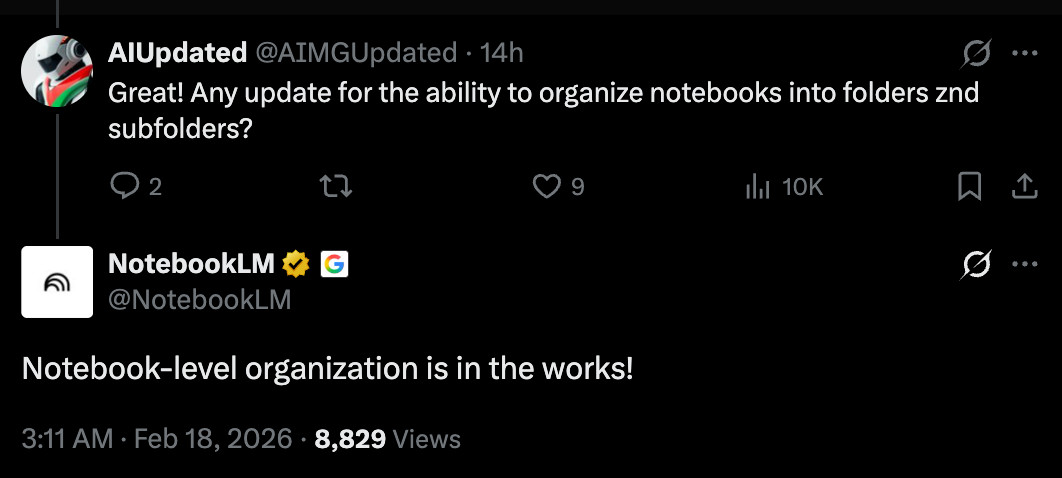Share AIUpdated's post via share icon
The width and height of the screenshot is (1062, 478).
point(1024,186)
